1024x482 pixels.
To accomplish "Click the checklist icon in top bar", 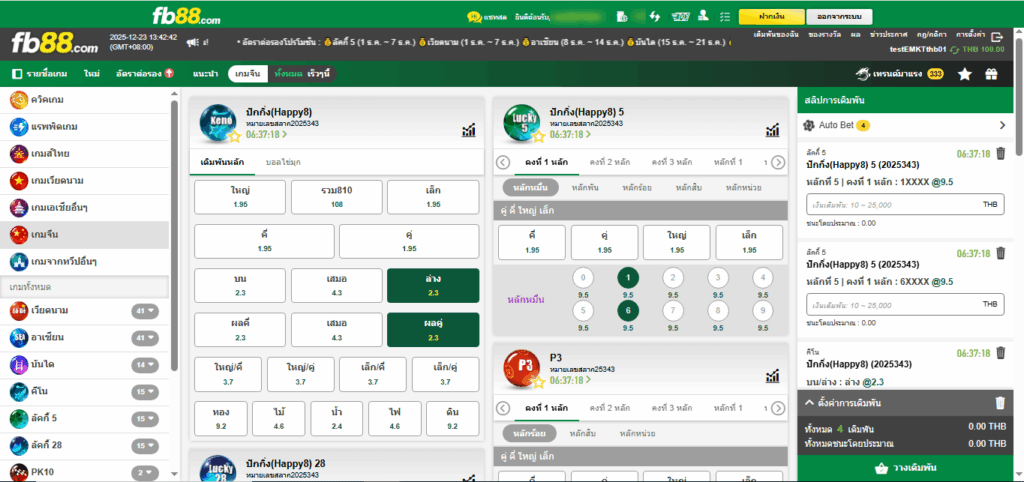I will [724, 16].
